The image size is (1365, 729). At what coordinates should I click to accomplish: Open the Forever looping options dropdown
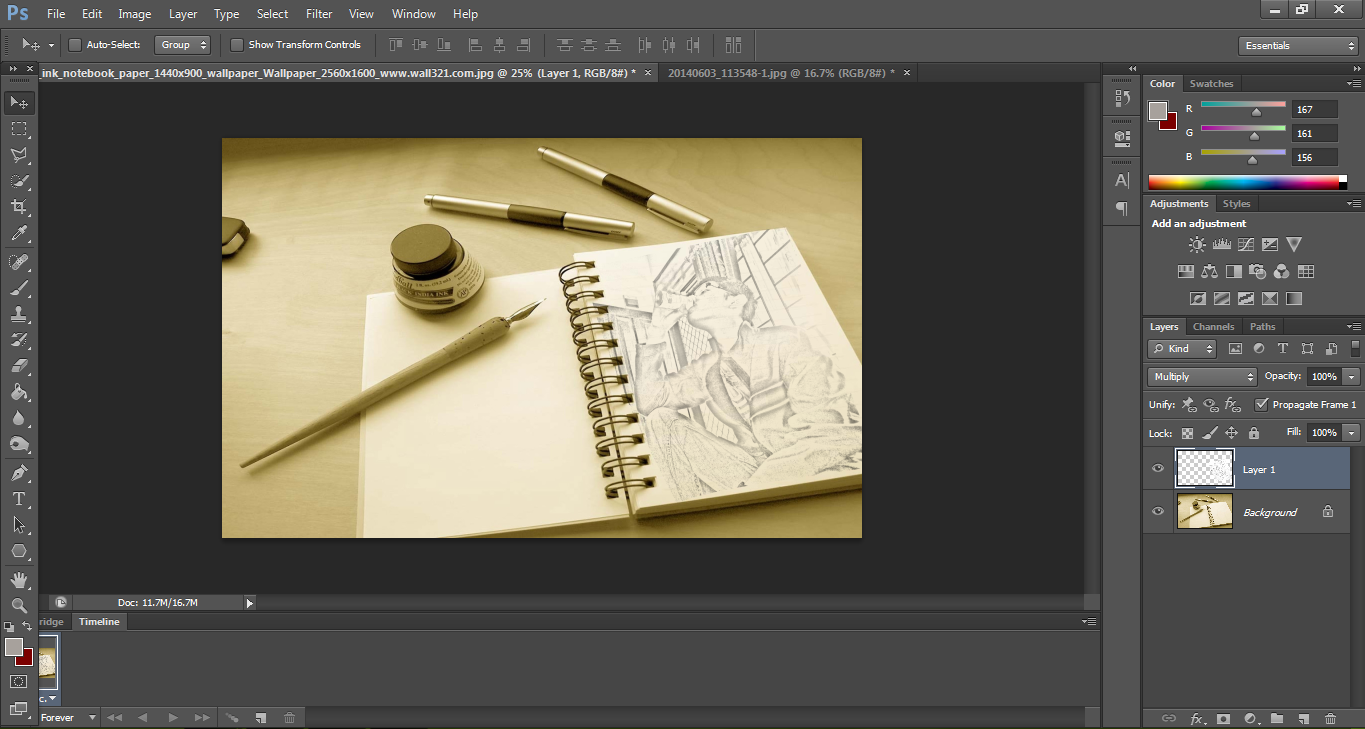pyautogui.click(x=69, y=718)
